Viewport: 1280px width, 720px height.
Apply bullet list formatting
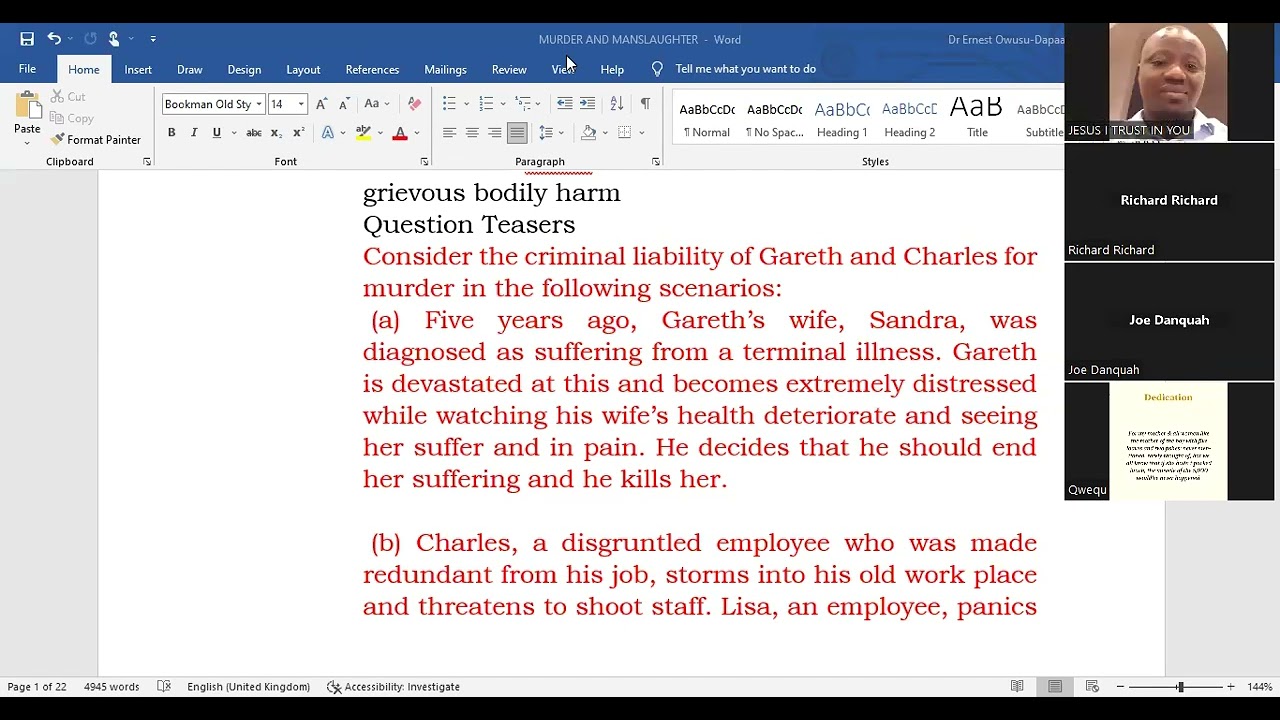click(449, 104)
